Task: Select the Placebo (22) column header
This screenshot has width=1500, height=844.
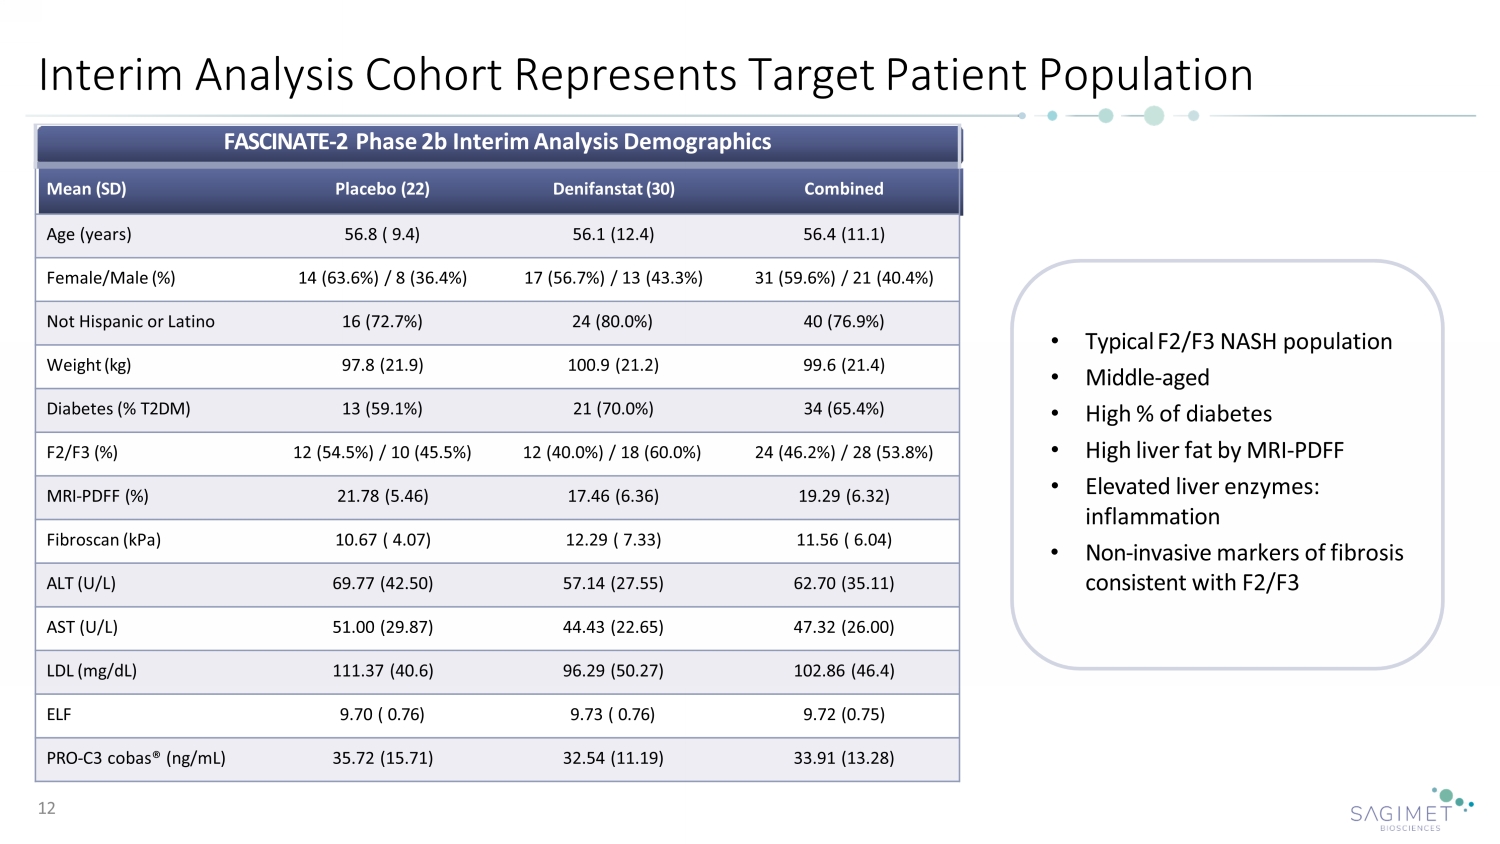Action: [382, 189]
